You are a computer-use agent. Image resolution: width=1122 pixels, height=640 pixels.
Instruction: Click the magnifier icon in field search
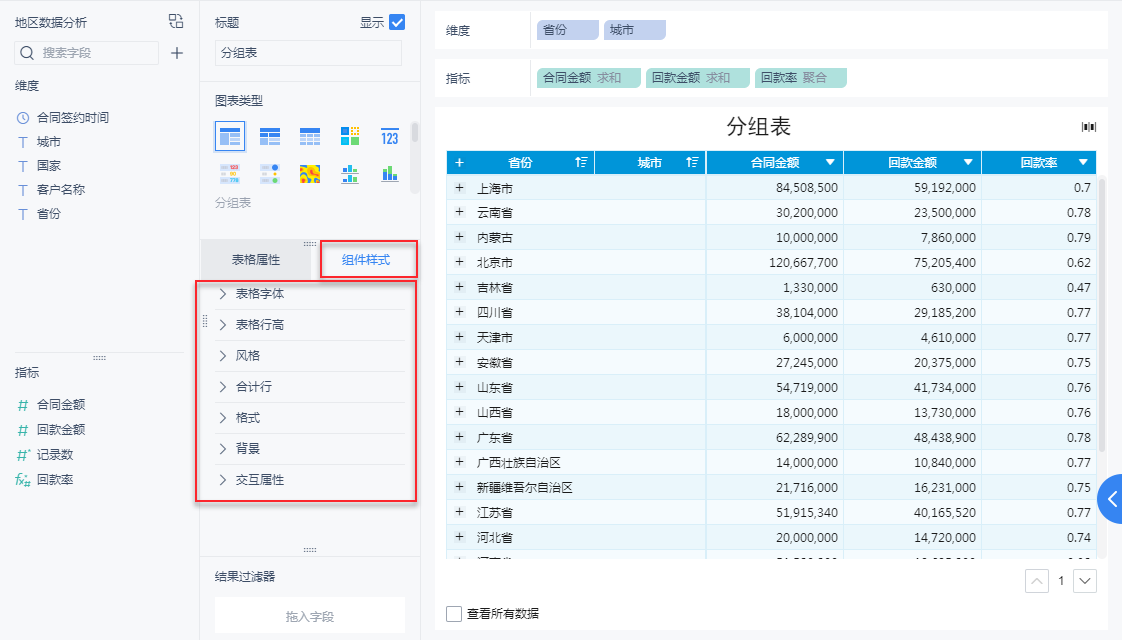pos(27,53)
